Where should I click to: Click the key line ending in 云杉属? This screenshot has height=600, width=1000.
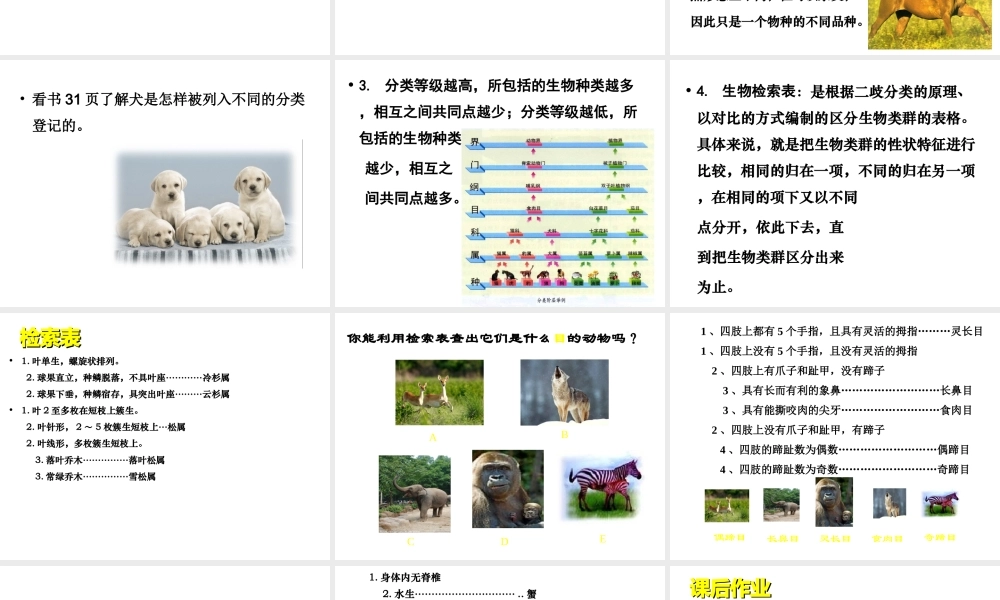[128, 394]
